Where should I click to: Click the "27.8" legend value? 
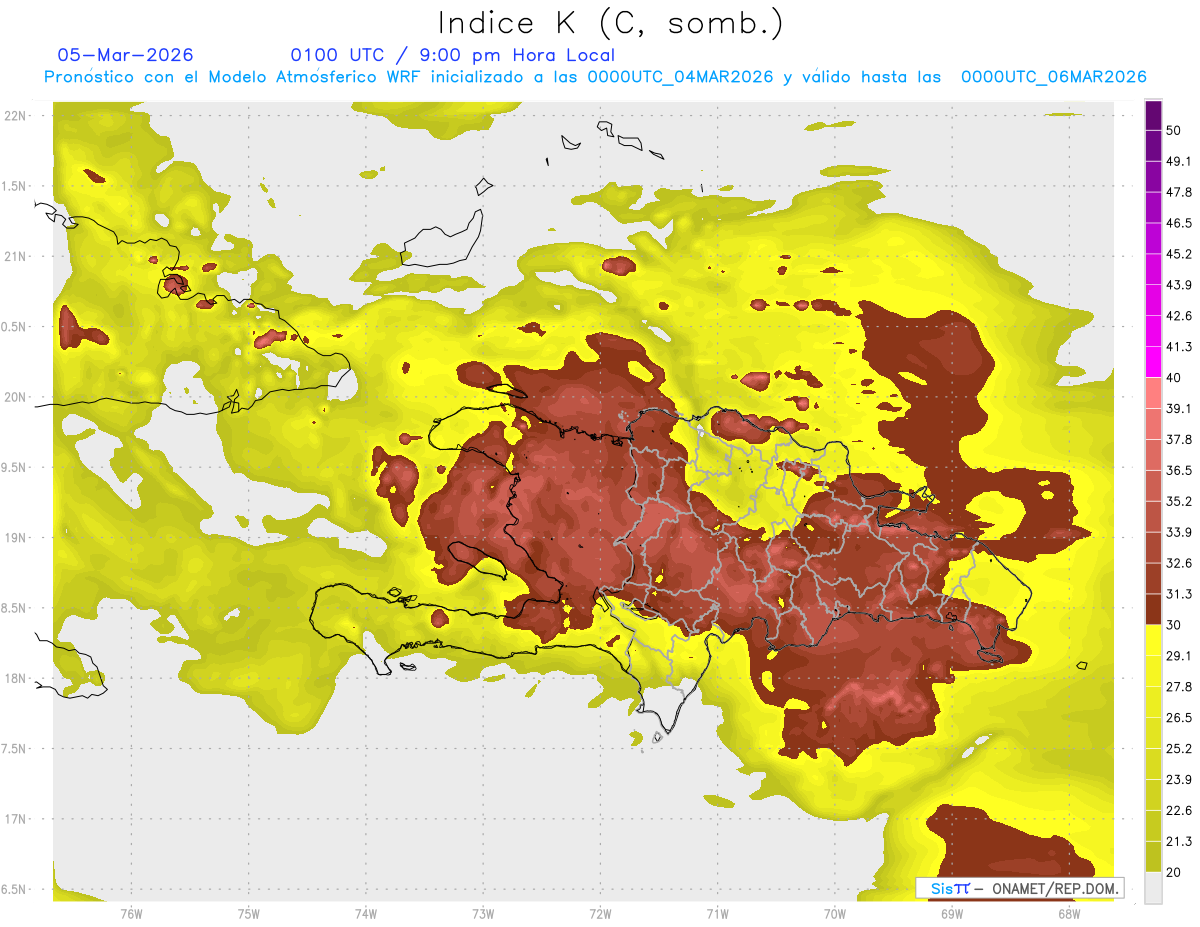(x=1179, y=686)
